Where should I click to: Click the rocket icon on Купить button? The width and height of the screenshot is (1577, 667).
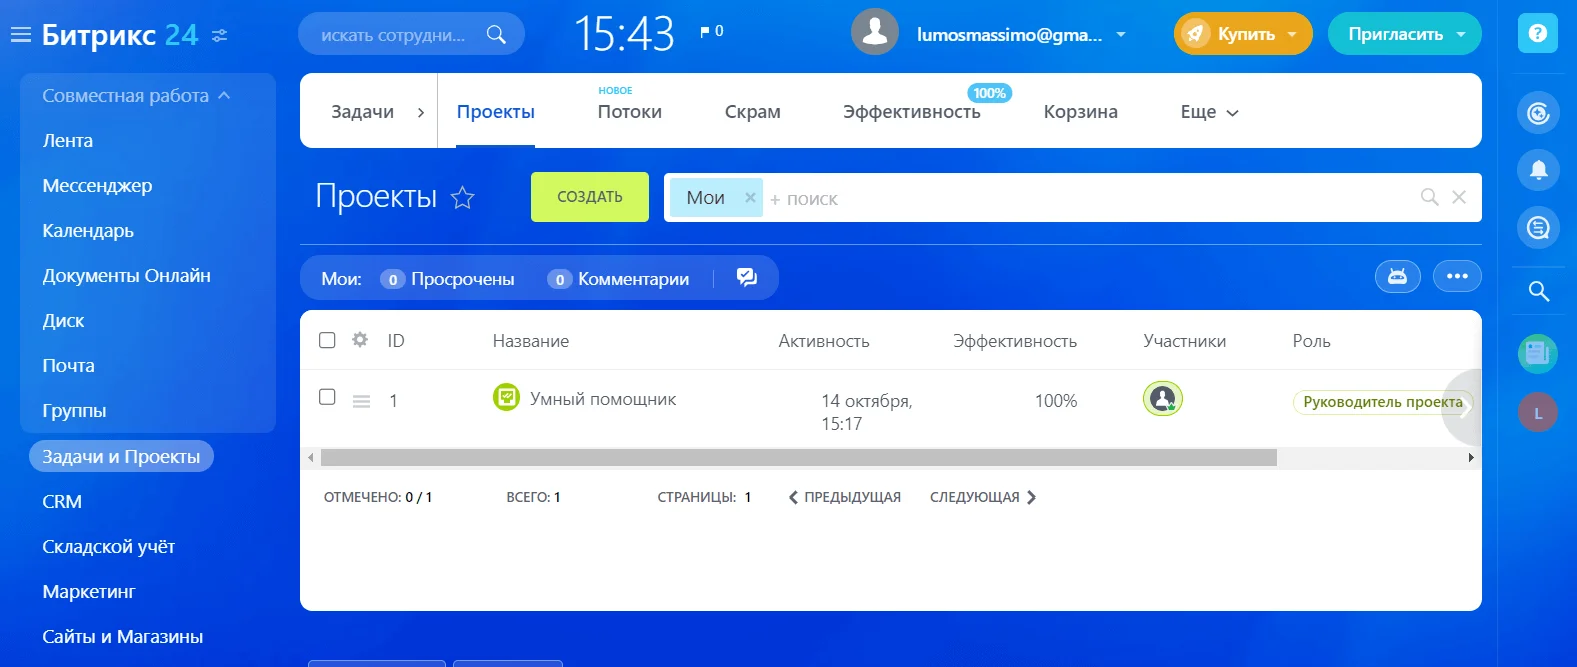1195,34
